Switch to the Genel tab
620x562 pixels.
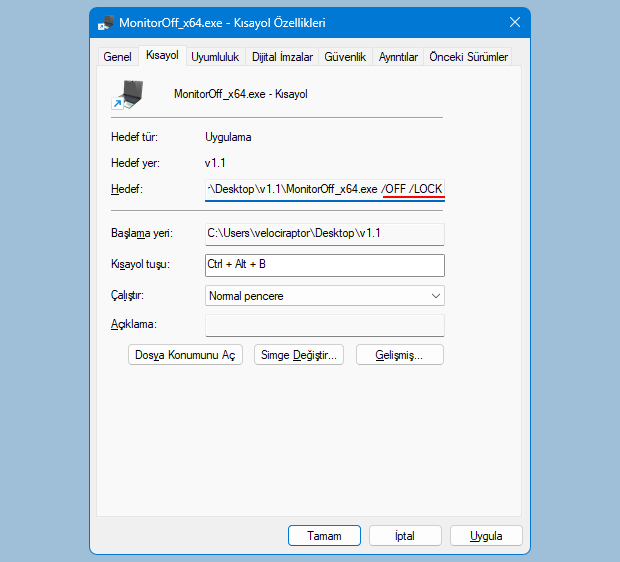pos(117,57)
